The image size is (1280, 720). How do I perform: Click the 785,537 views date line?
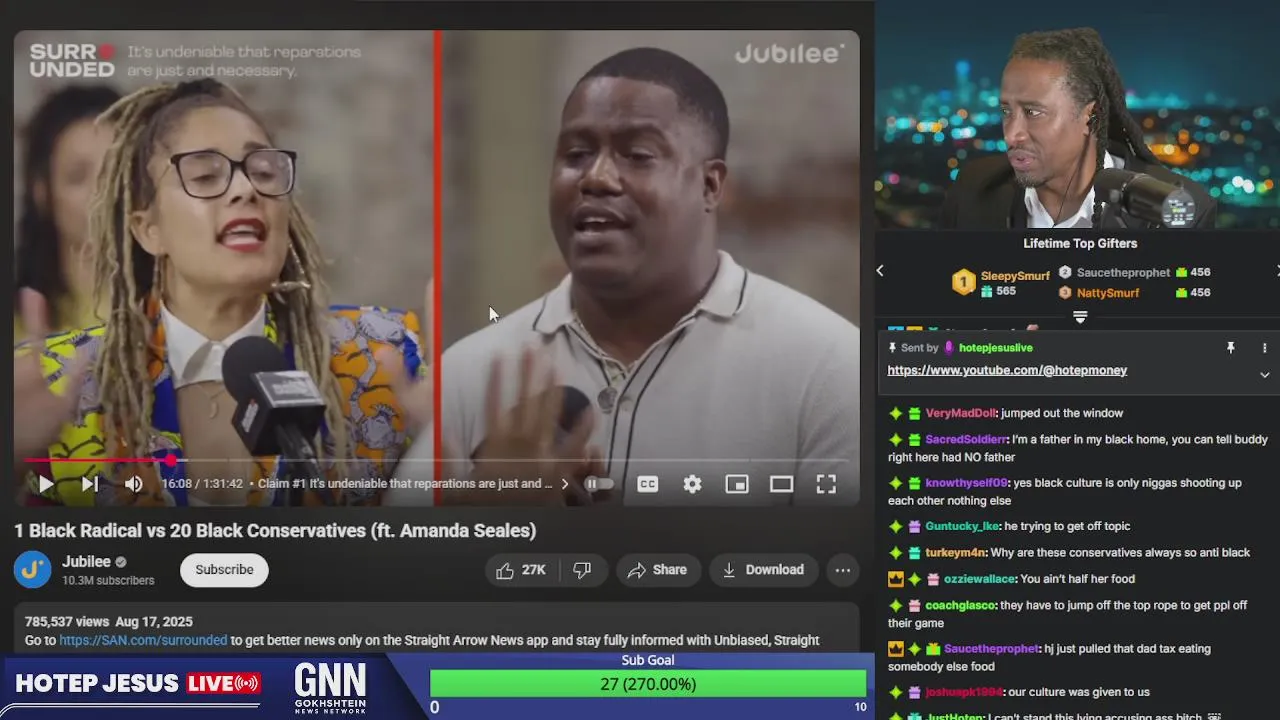[109, 622]
